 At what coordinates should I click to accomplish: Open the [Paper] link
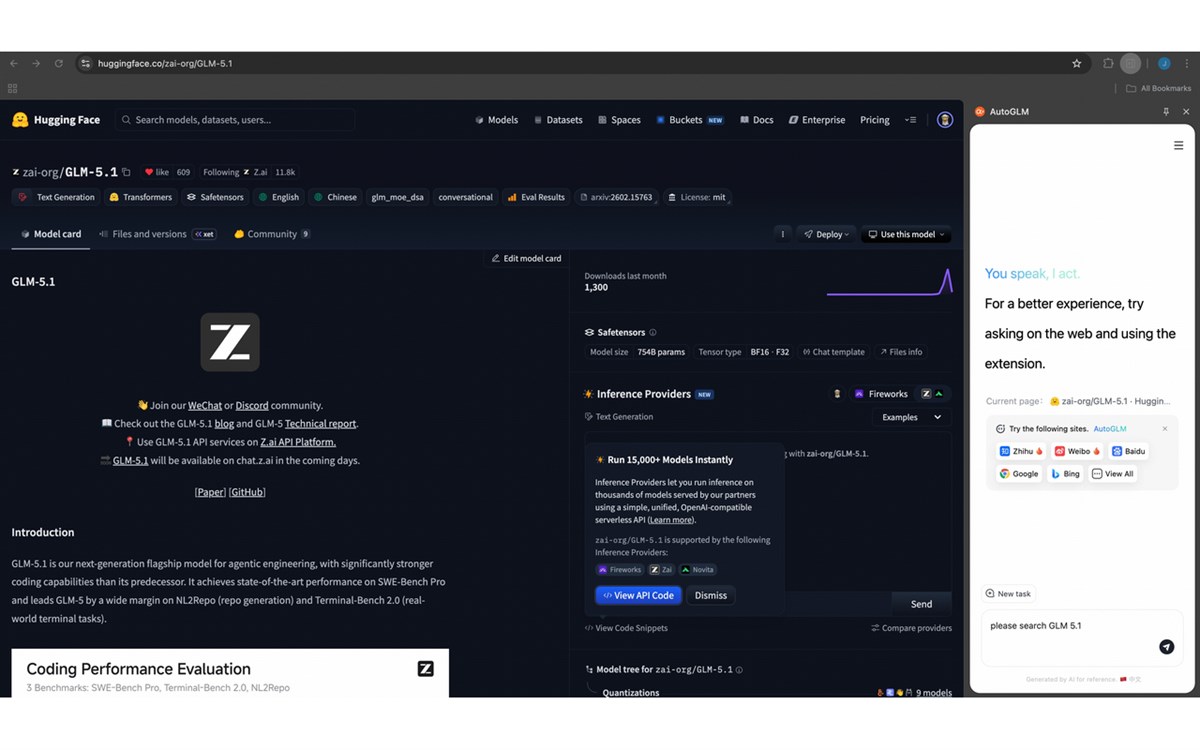click(210, 492)
